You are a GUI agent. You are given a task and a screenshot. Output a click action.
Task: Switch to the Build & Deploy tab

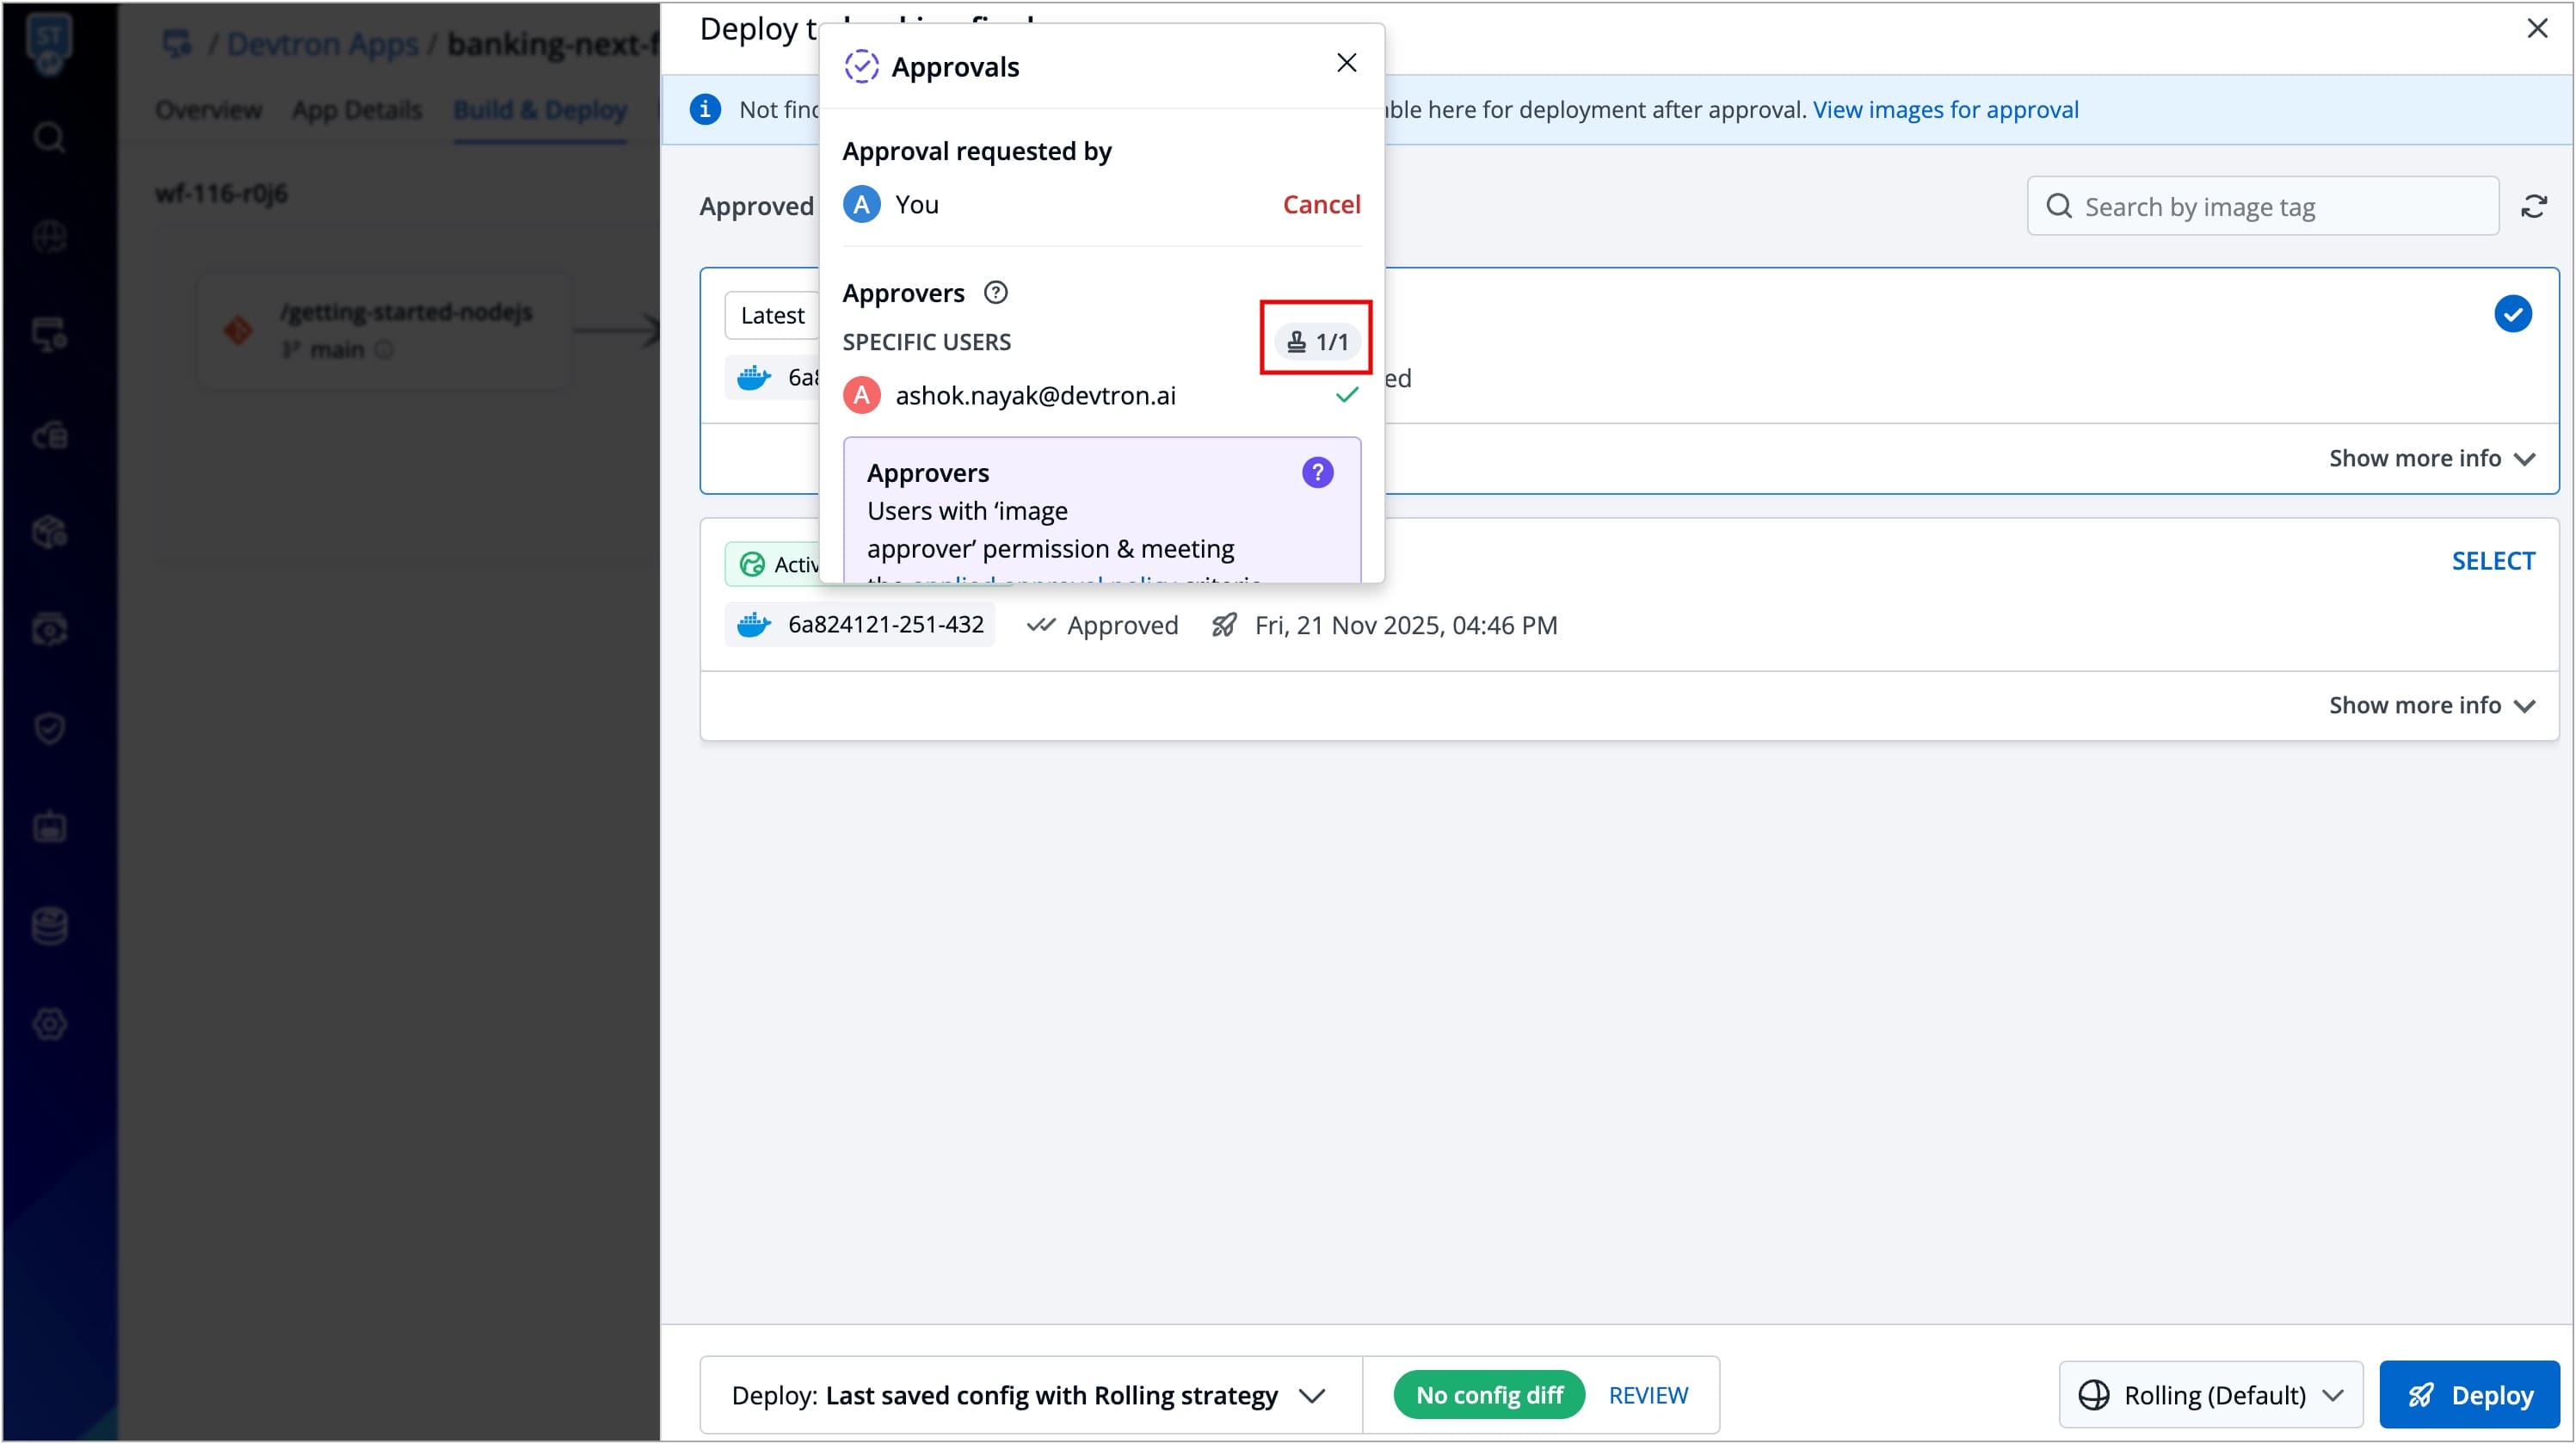(x=540, y=110)
